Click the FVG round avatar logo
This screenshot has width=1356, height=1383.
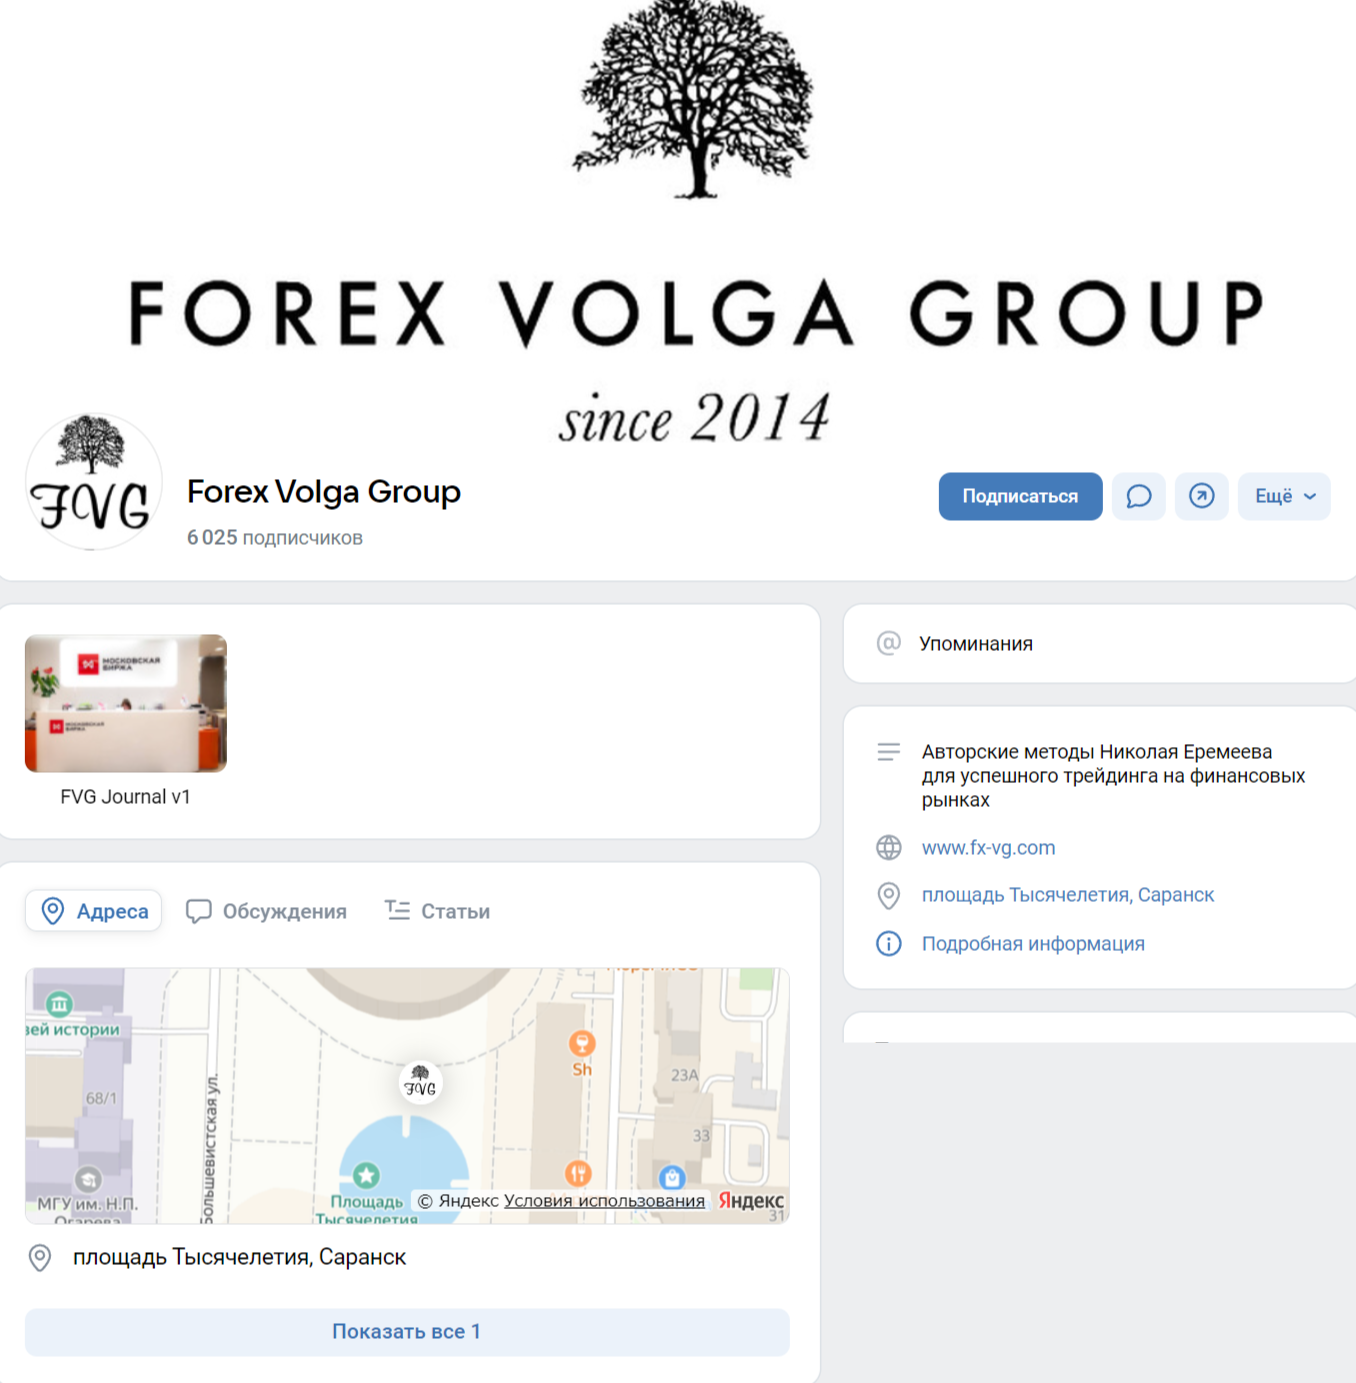(93, 482)
